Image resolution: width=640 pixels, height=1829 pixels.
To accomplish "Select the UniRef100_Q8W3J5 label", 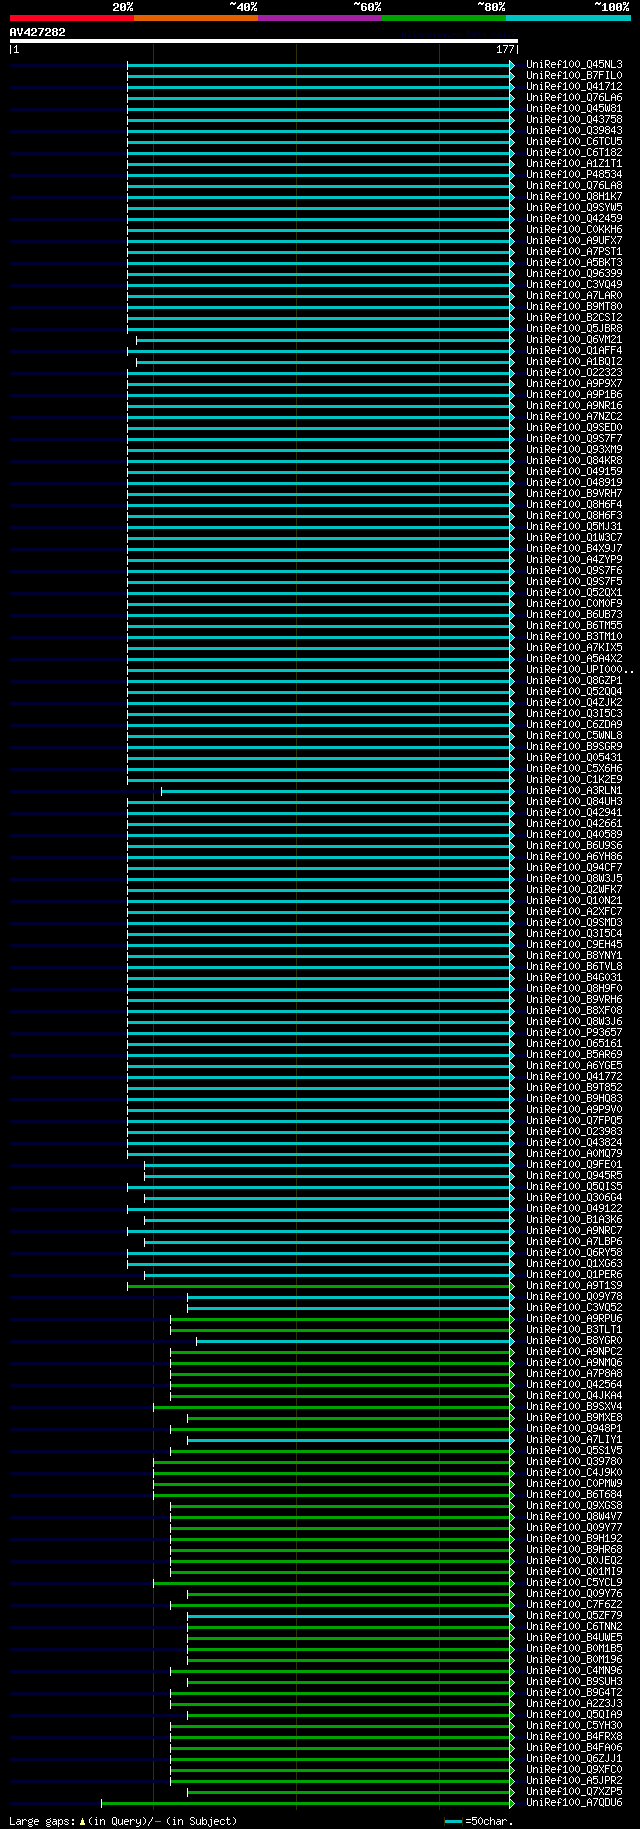I will [574, 879].
